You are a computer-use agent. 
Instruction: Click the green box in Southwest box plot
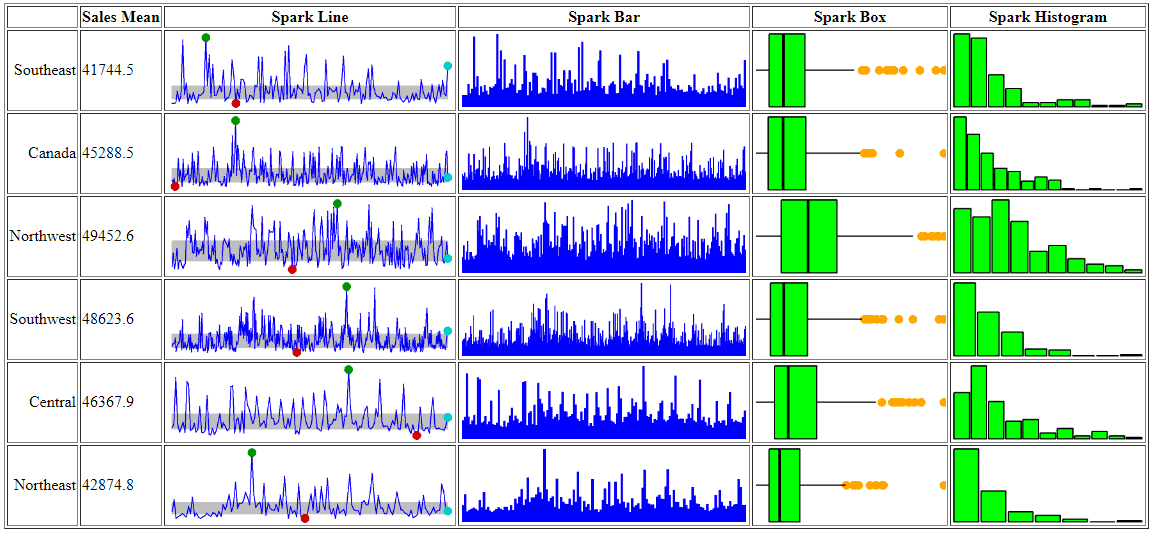point(789,320)
